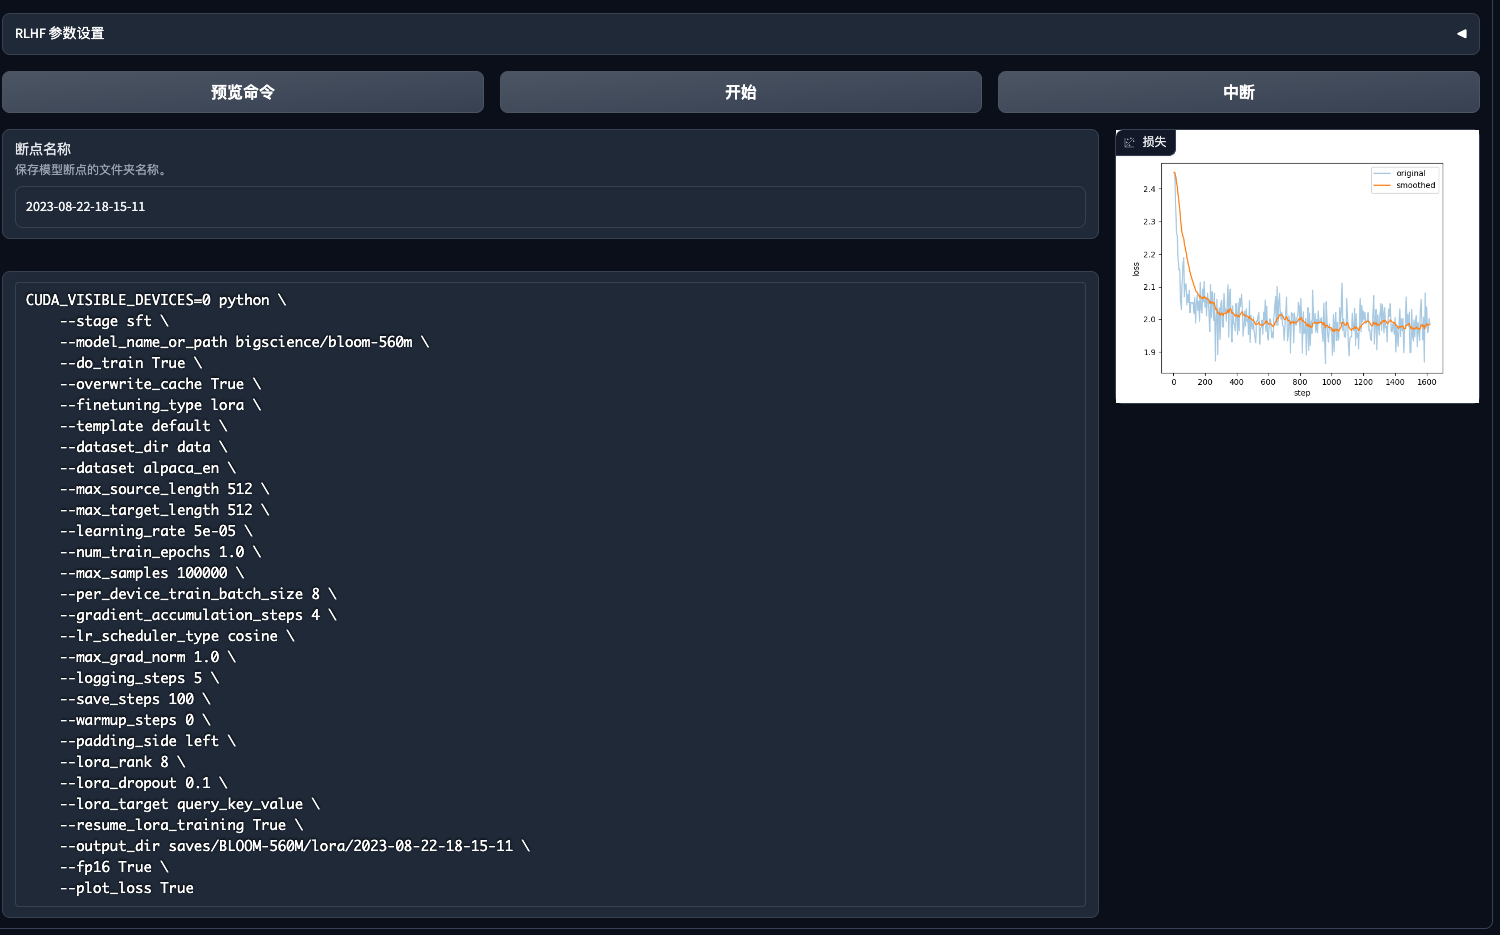Viewport: 1500px width, 935px height.
Task: Click the "loss" y-axis label of the chart
Action: (x=1136, y=270)
